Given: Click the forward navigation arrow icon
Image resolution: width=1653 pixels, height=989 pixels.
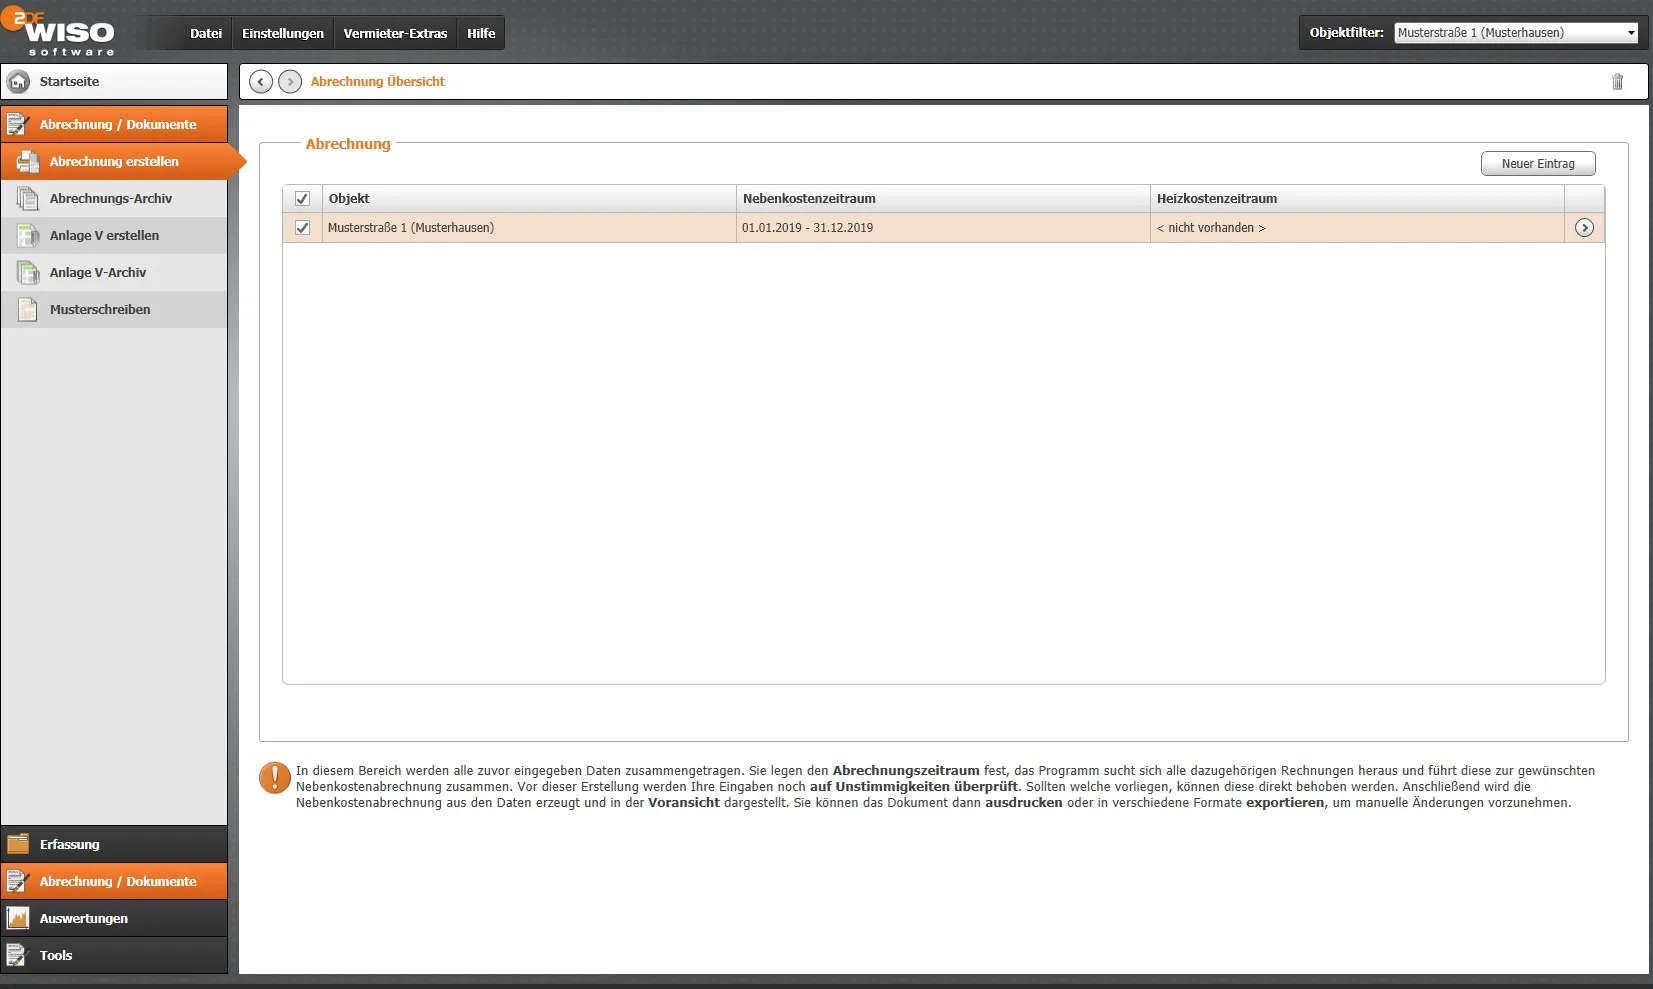Looking at the screenshot, I should (290, 82).
